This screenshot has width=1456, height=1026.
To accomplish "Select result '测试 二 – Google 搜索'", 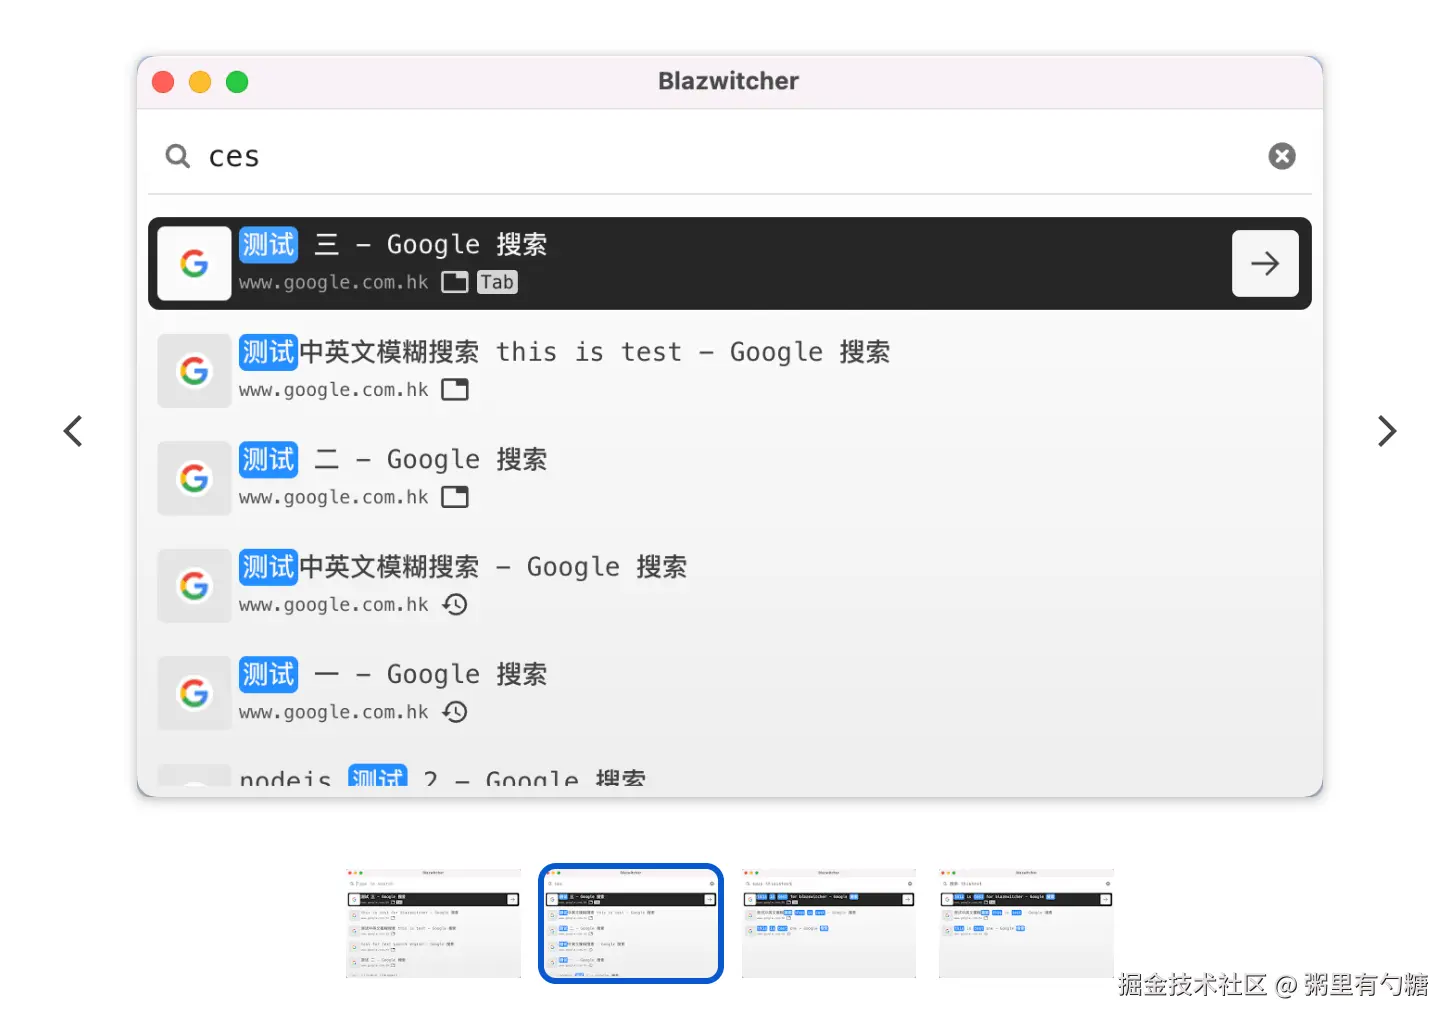I will coord(730,478).
